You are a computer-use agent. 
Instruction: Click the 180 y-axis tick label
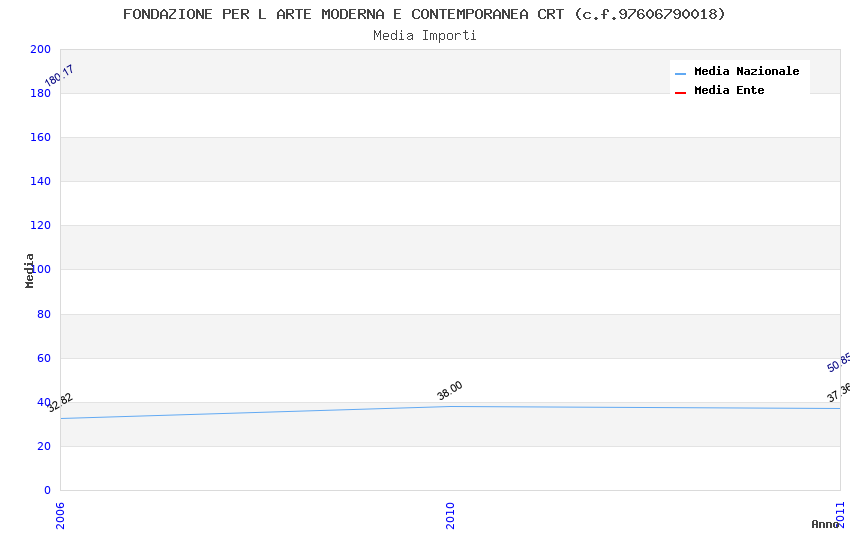coord(40,93)
